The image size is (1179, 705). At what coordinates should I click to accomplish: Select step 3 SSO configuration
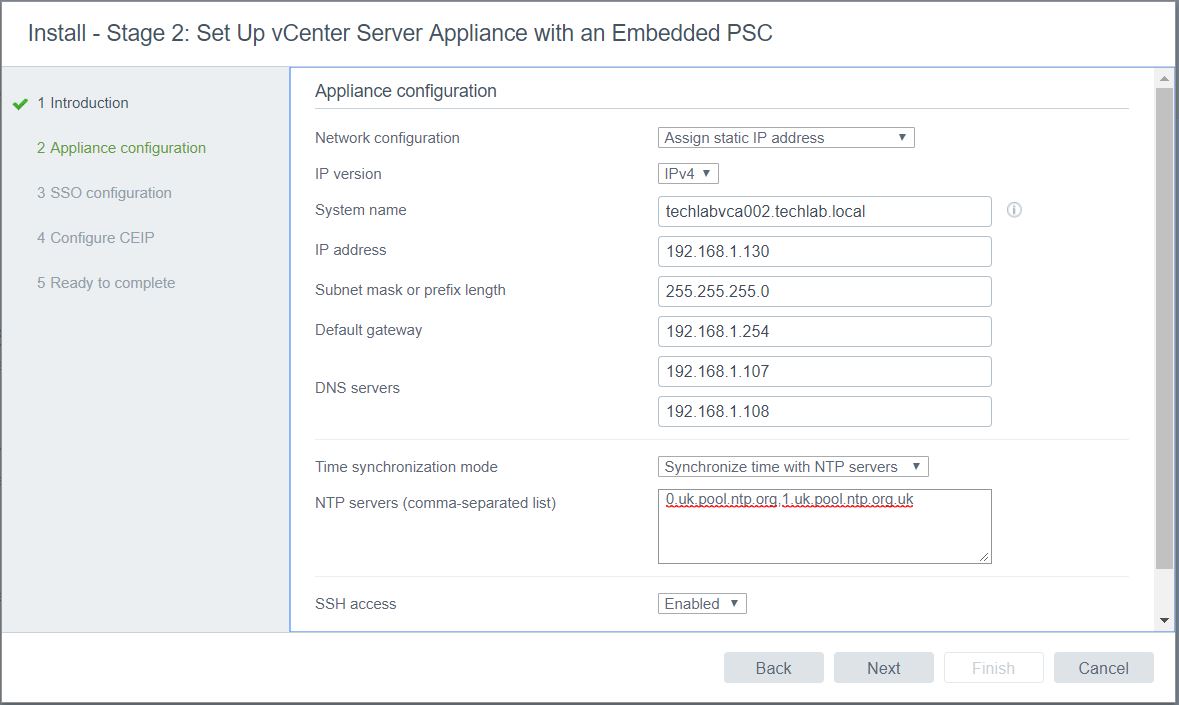[104, 193]
